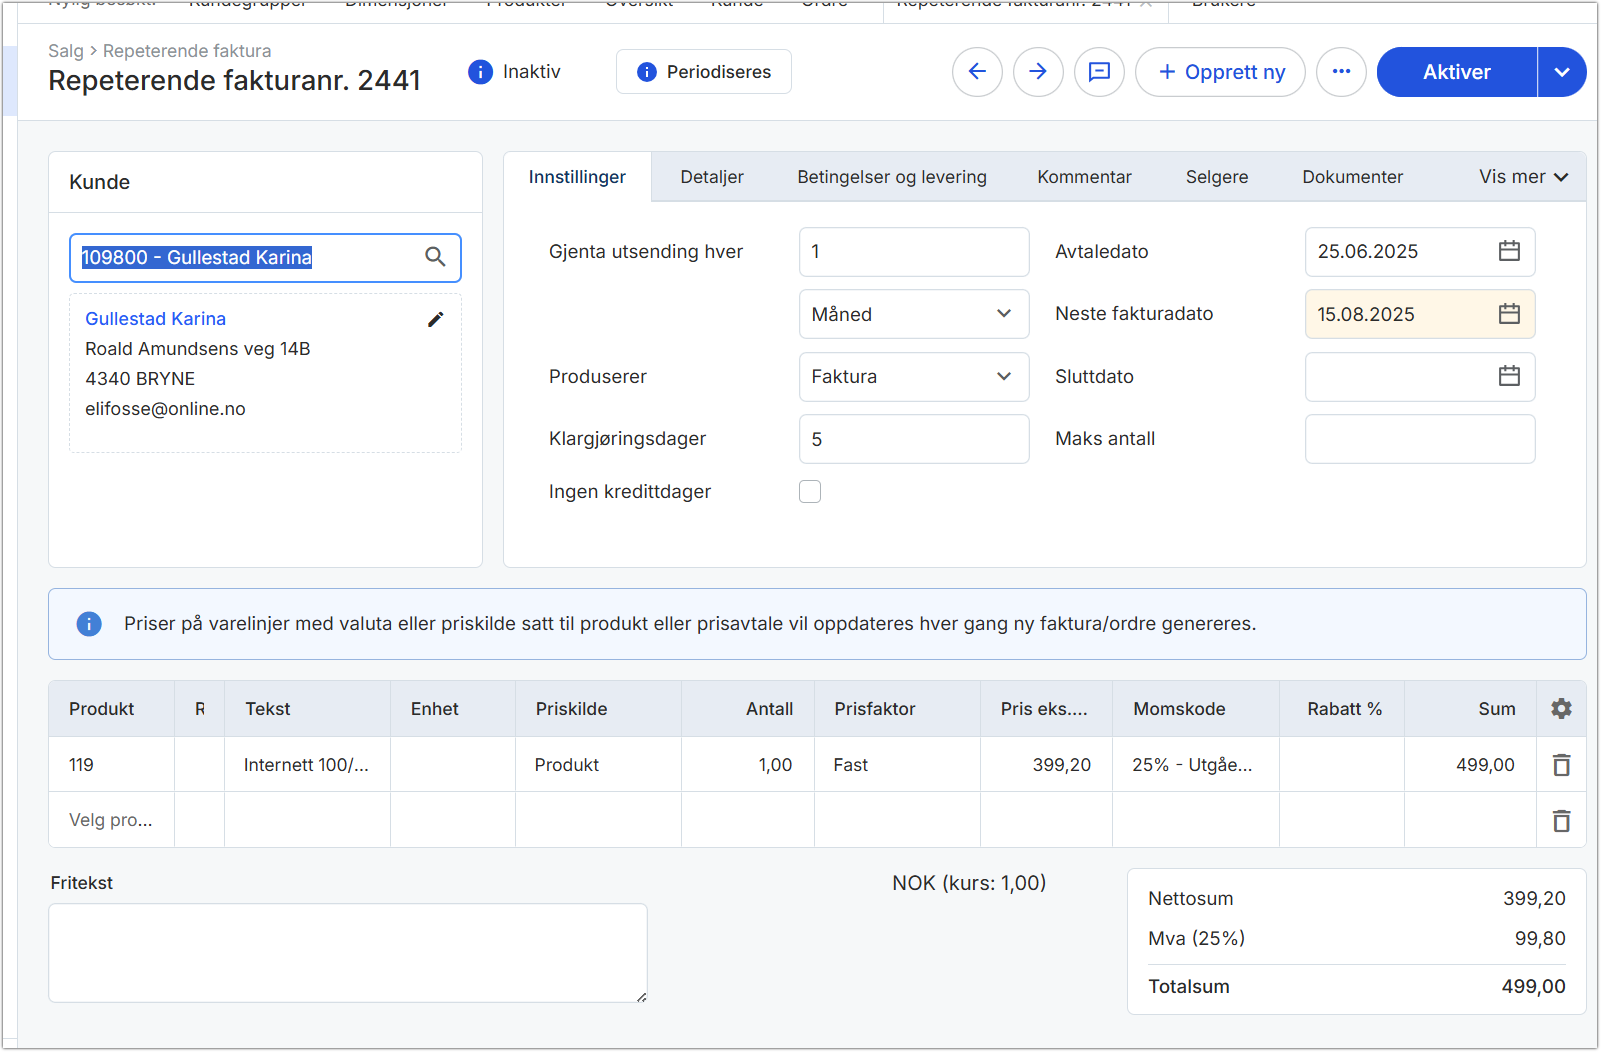This screenshot has width=1601, height=1052.
Task: Edit customer details with pencil icon
Action: [435, 319]
